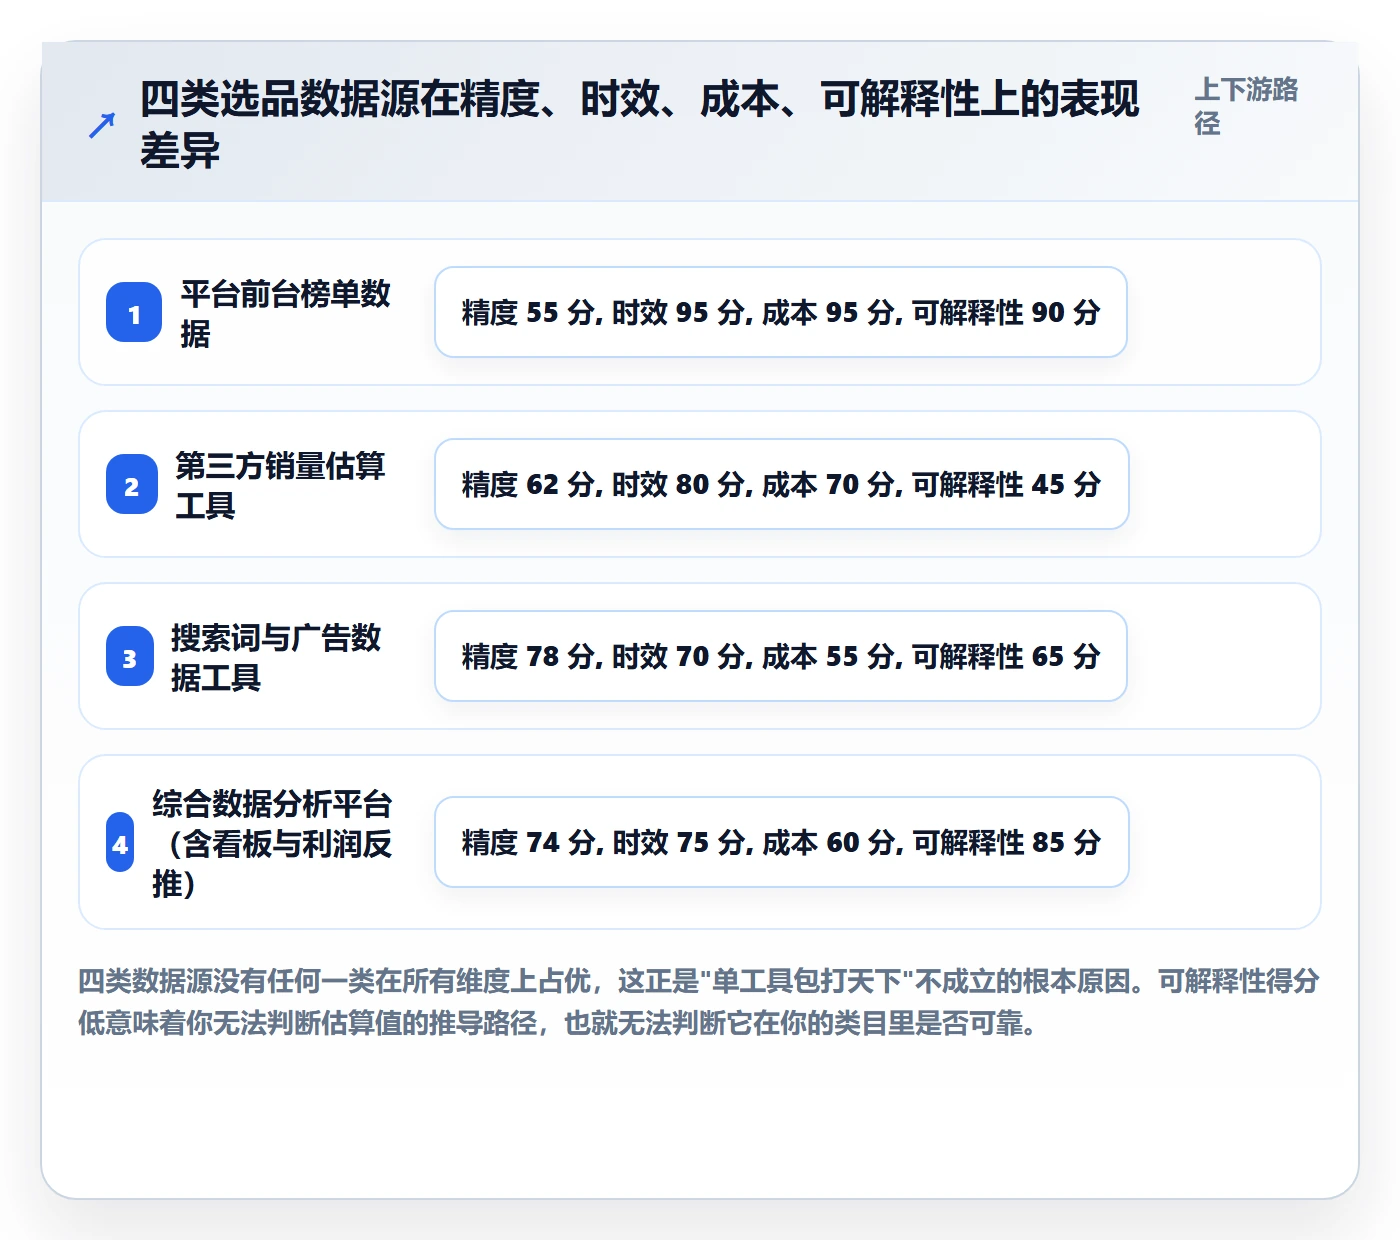
Task: Click the title 四类选品数据源在精度、时效、成本、可解释性上的表现差异
Action: click(x=640, y=125)
